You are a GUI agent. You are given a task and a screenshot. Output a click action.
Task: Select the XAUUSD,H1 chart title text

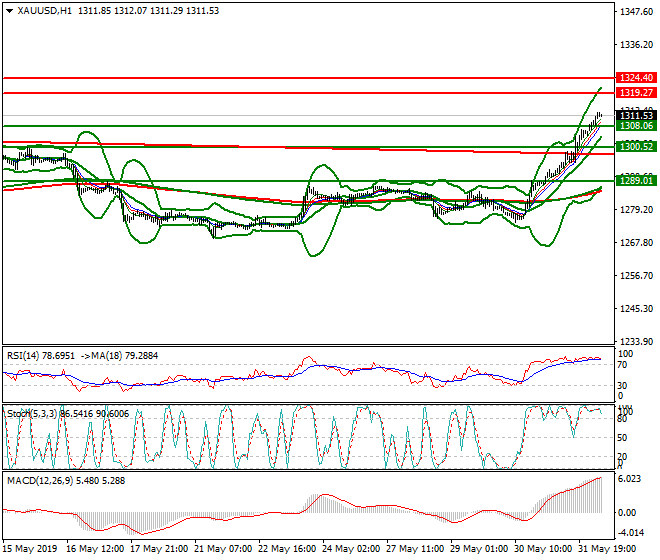(45, 11)
